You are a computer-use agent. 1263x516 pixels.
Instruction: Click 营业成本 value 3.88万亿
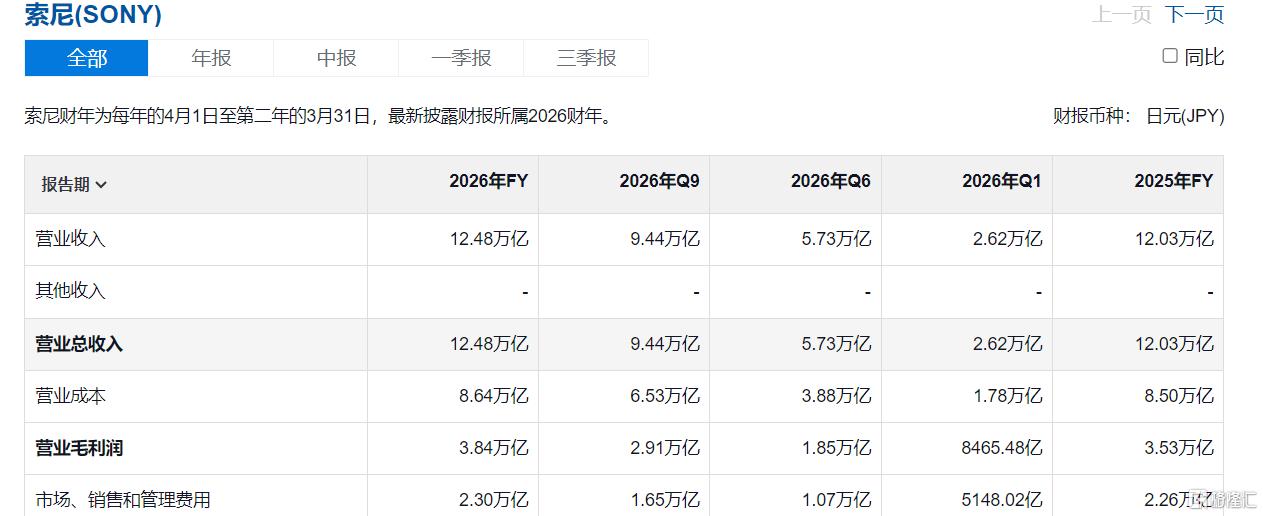coord(836,396)
